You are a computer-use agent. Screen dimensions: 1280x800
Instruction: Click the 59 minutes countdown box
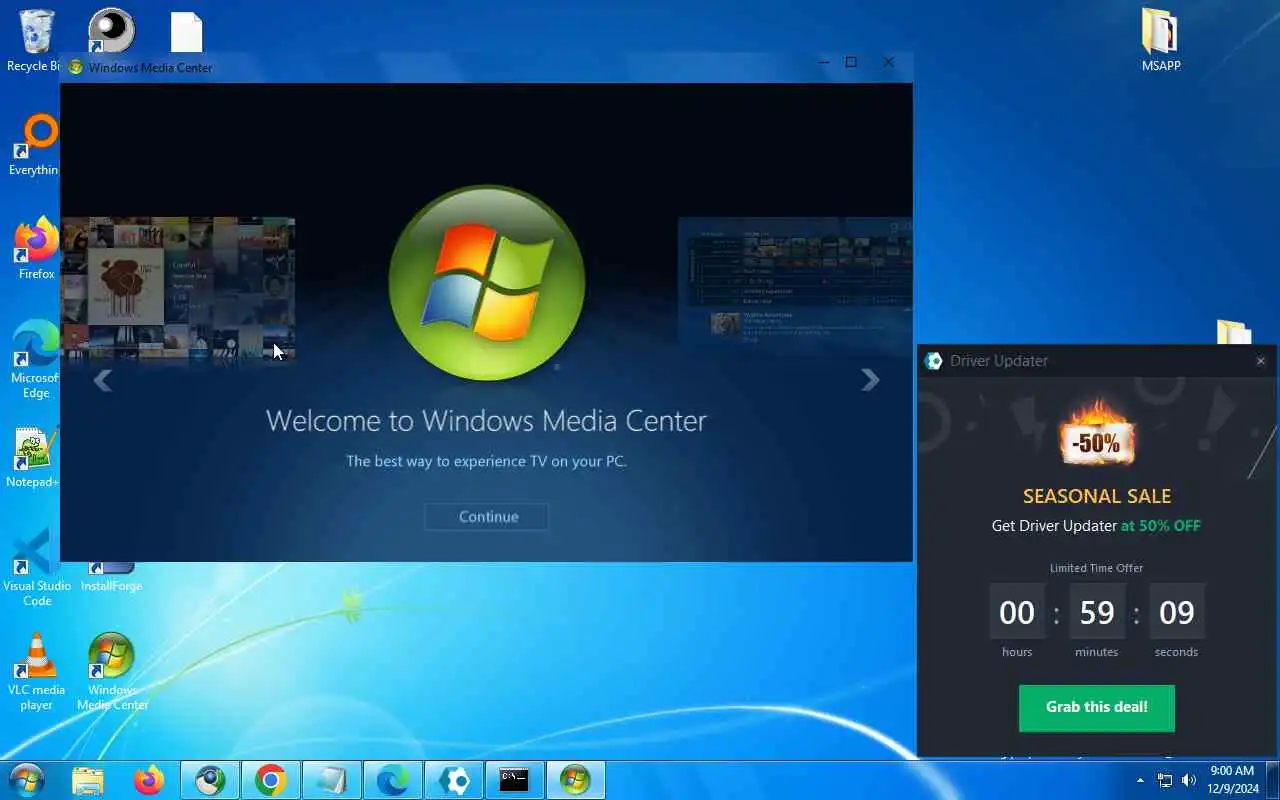(1096, 611)
